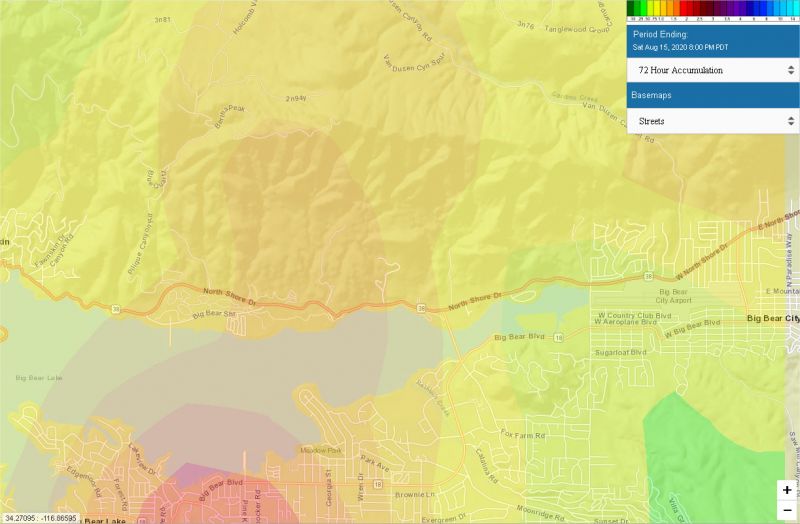Zoom in with the plus button
800x524 pixels.
click(x=787, y=490)
